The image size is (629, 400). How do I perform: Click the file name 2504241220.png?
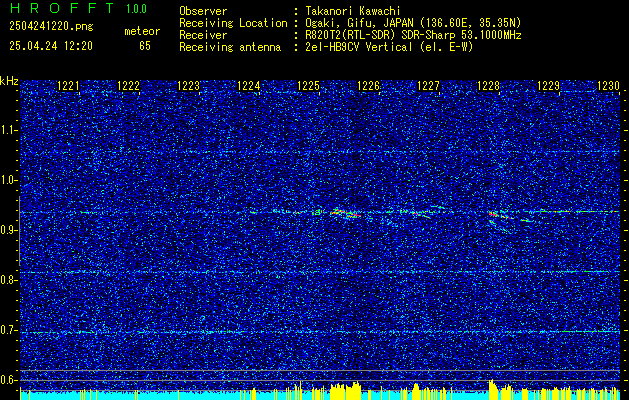pos(51,27)
